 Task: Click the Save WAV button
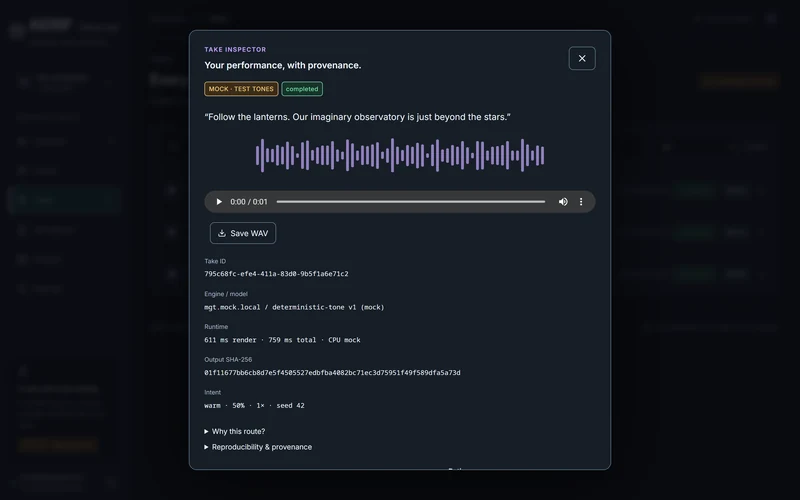243,233
